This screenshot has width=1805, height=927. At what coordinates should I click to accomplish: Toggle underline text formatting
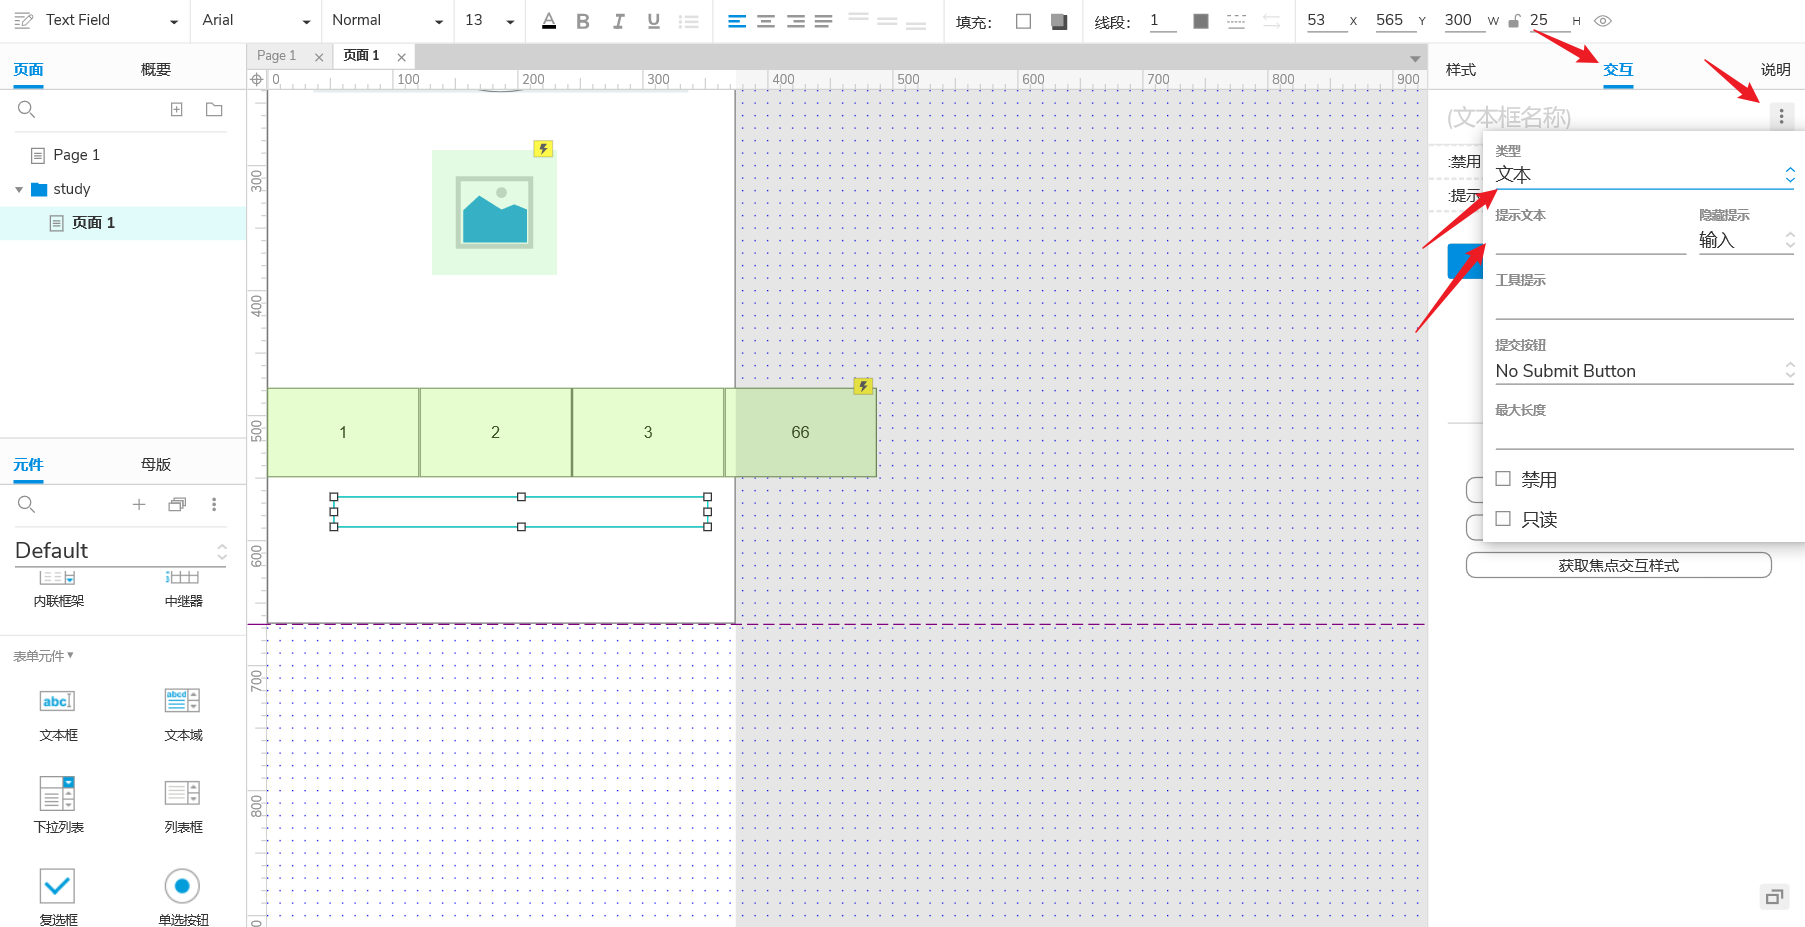pos(654,21)
